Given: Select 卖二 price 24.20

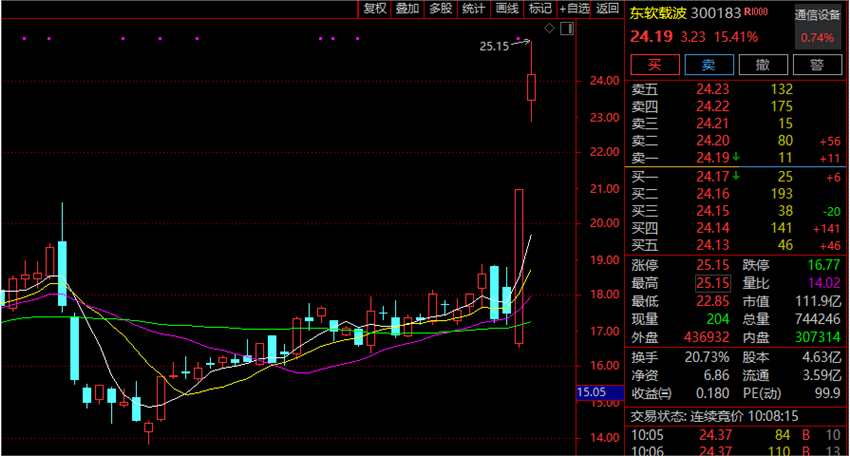Looking at the screenshot, I should pyautogui.click(x=712, y=141).
